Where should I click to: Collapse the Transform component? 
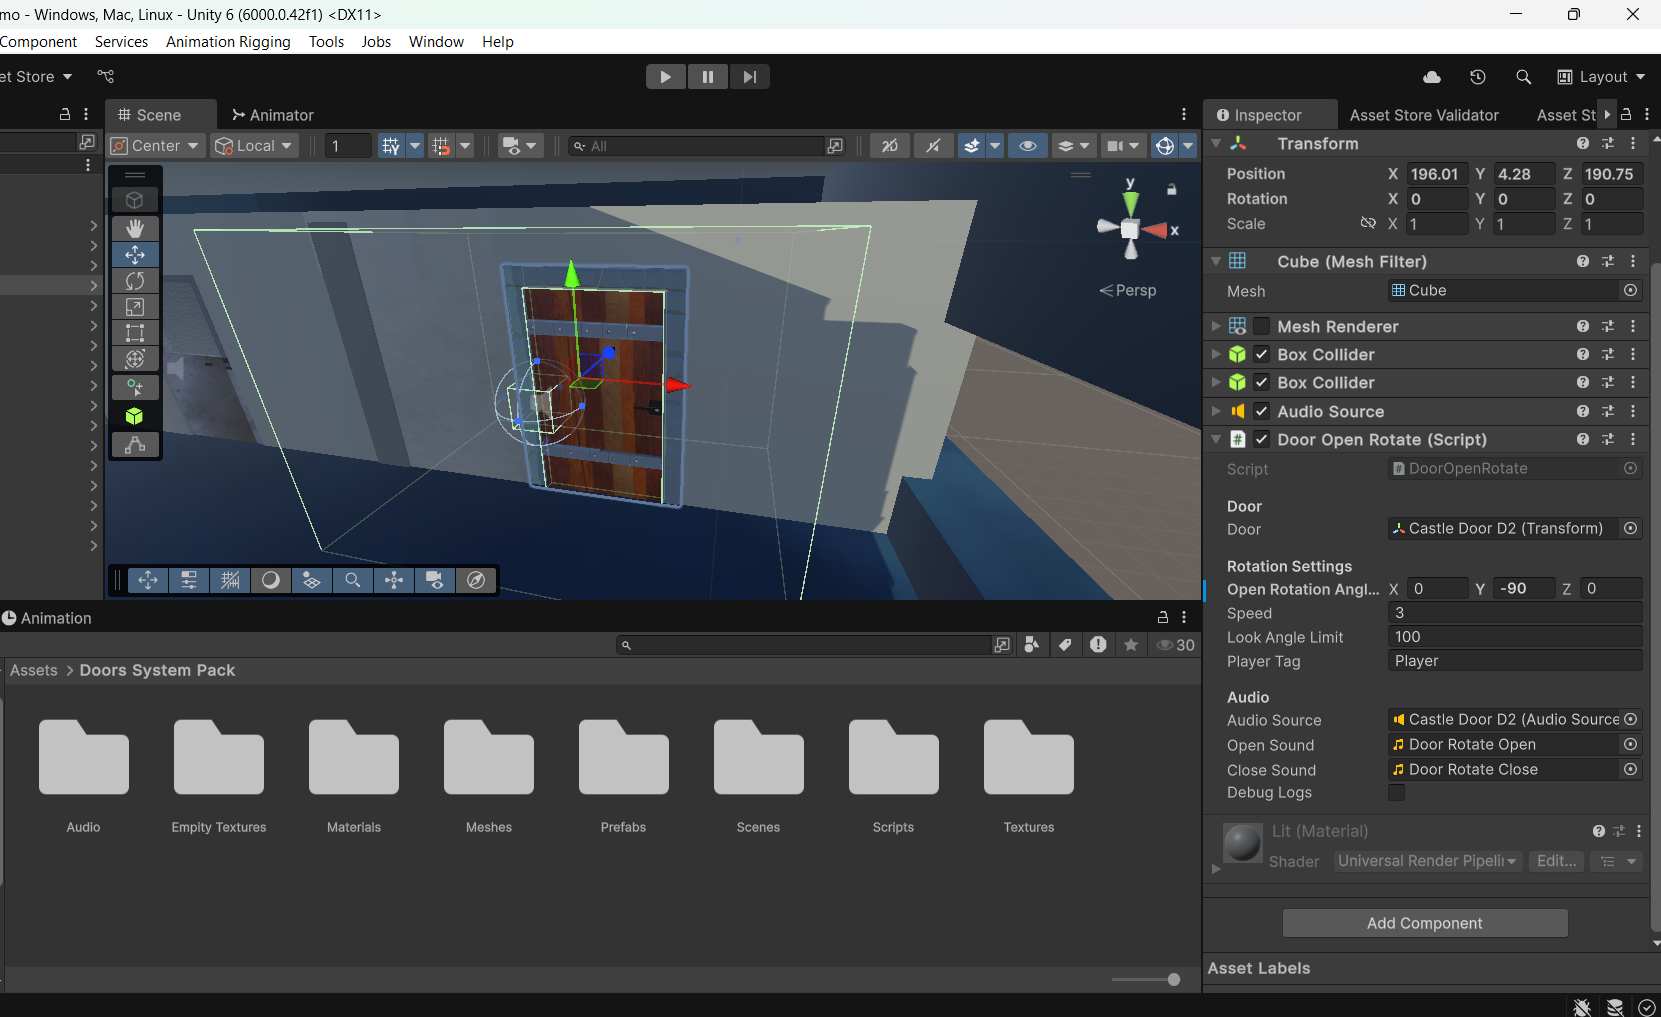click(1214, 143)
